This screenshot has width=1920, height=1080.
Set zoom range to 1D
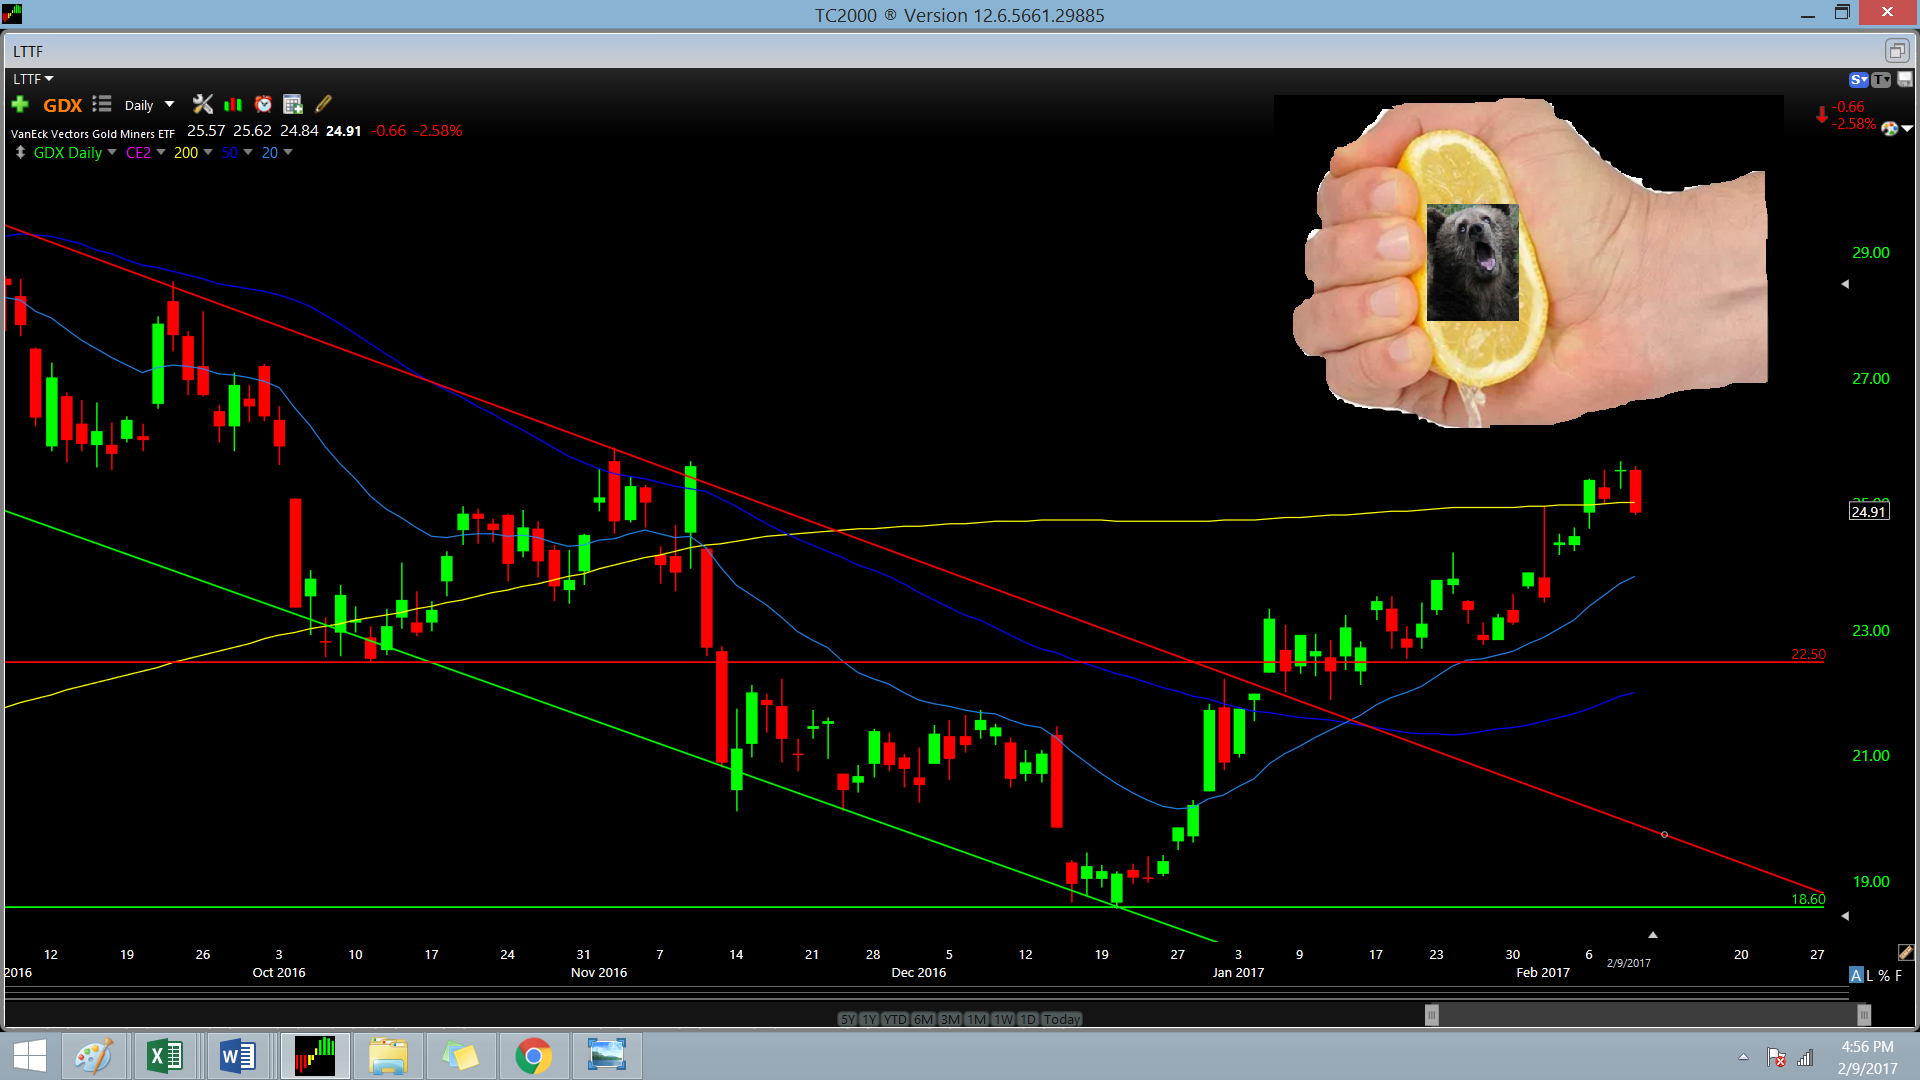click(x=1028, y=1019)
